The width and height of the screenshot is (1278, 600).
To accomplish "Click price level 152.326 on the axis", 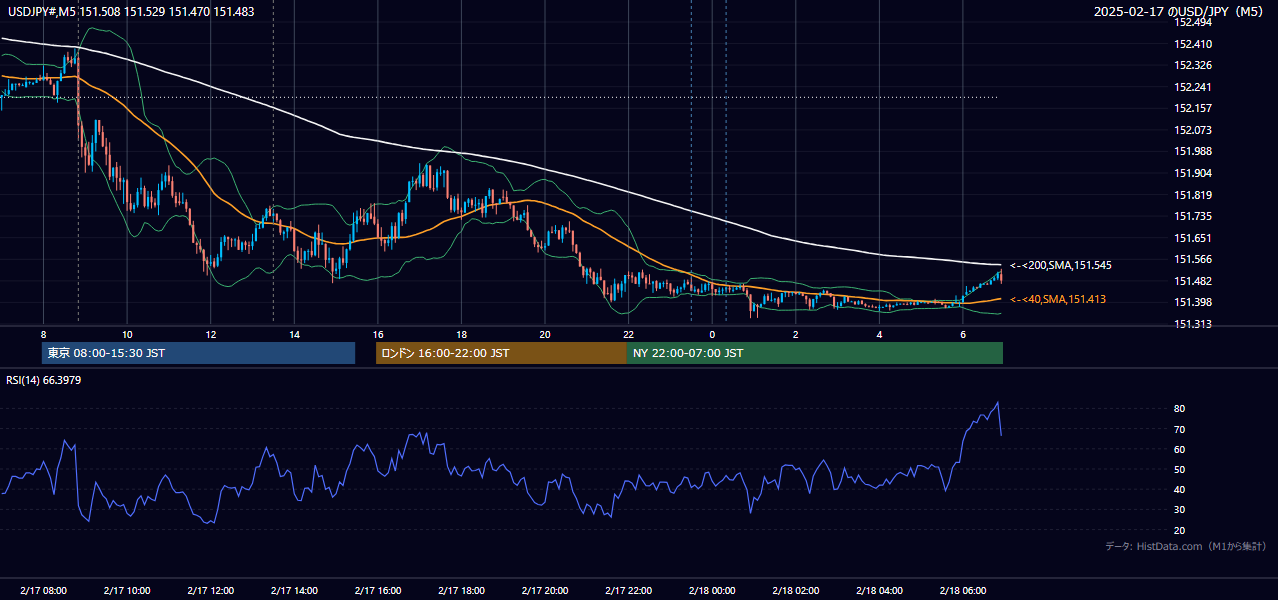I will [1193, 65].
